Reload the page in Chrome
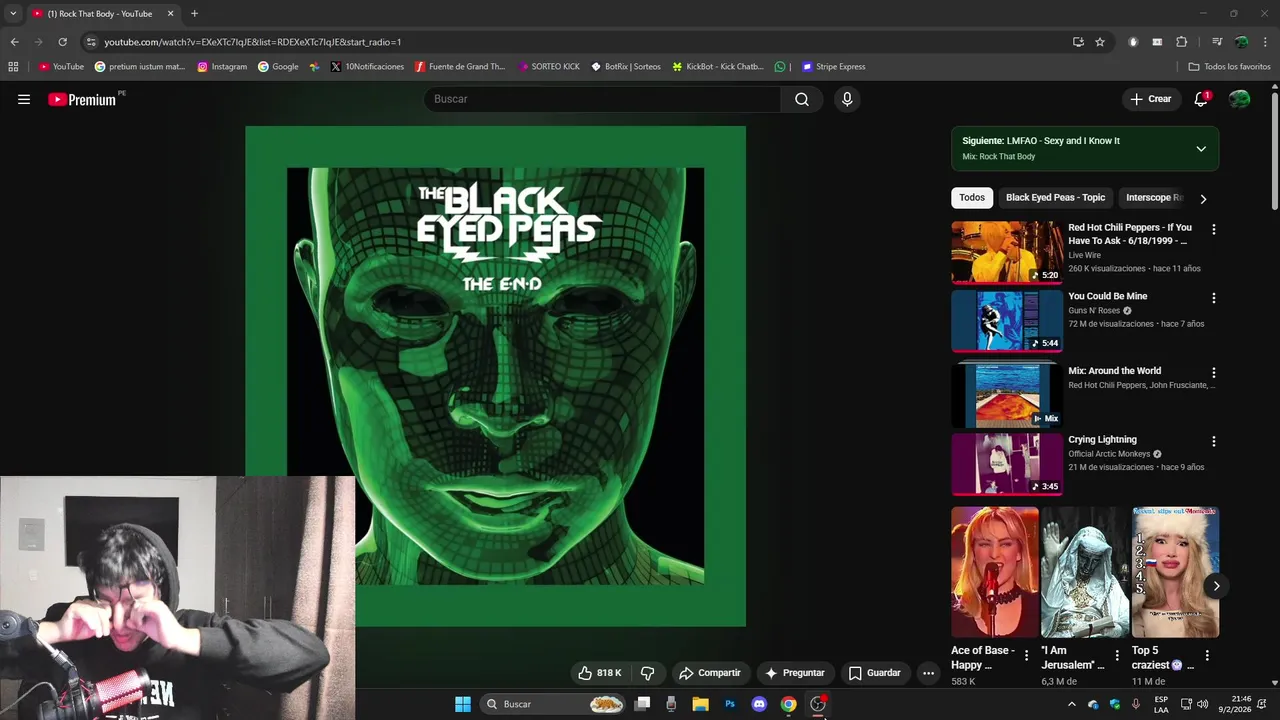The width and height of the screenshot is (1280, 720). [62, 42]
